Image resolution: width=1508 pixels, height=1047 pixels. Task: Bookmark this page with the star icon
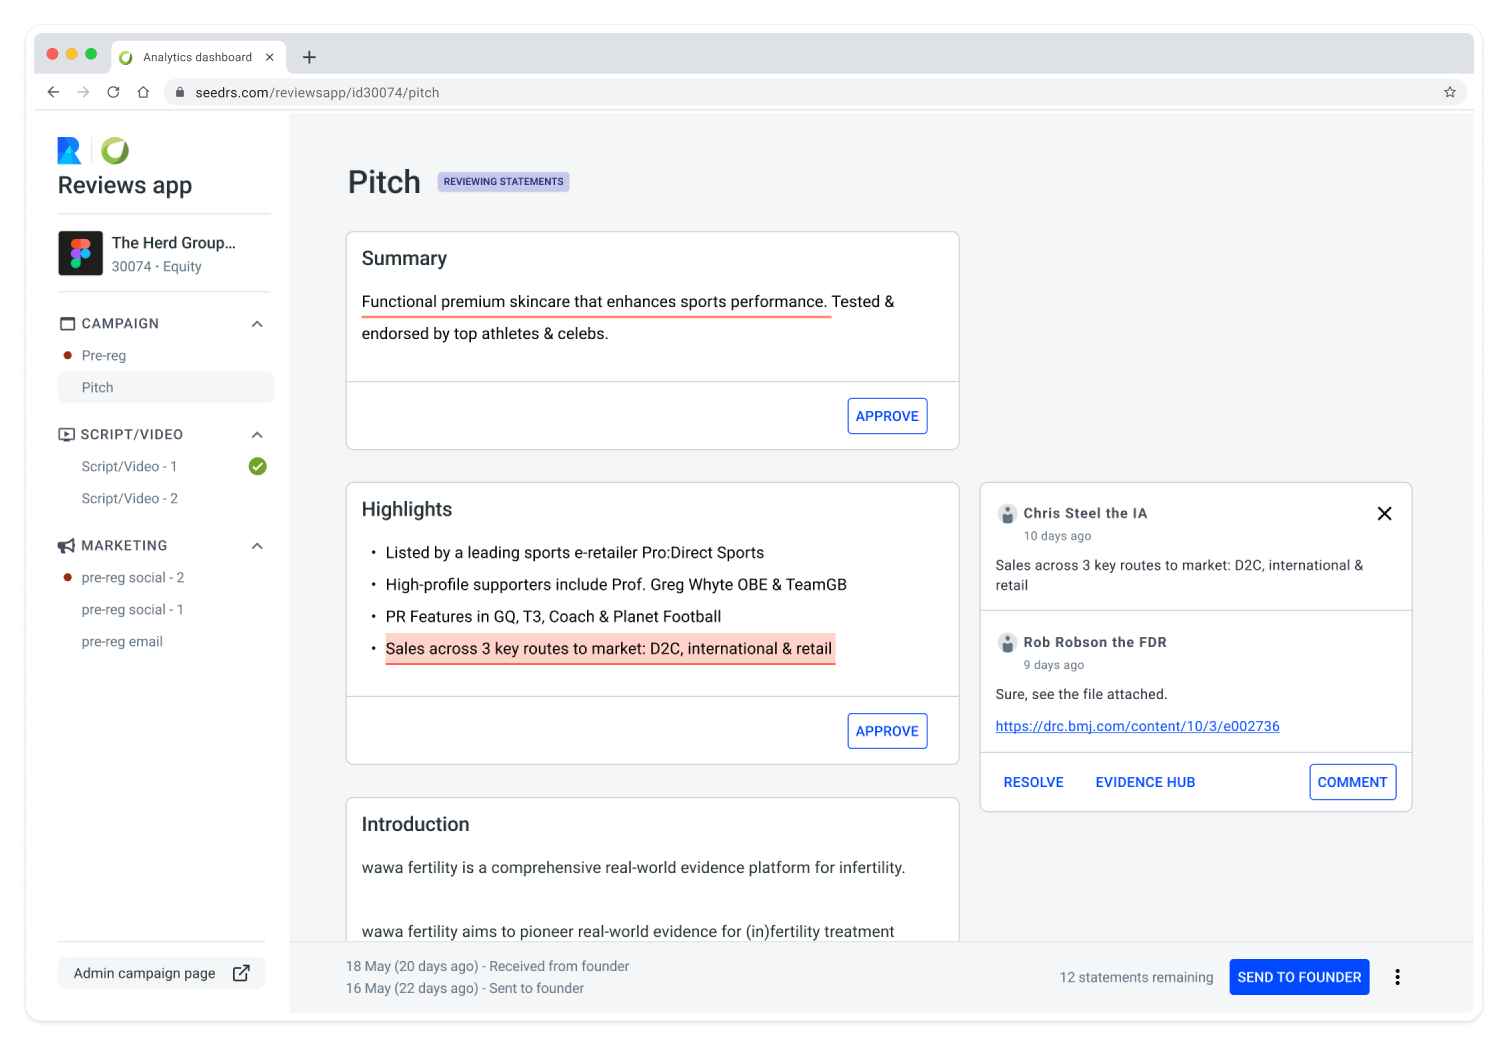tap(1449, 92)
